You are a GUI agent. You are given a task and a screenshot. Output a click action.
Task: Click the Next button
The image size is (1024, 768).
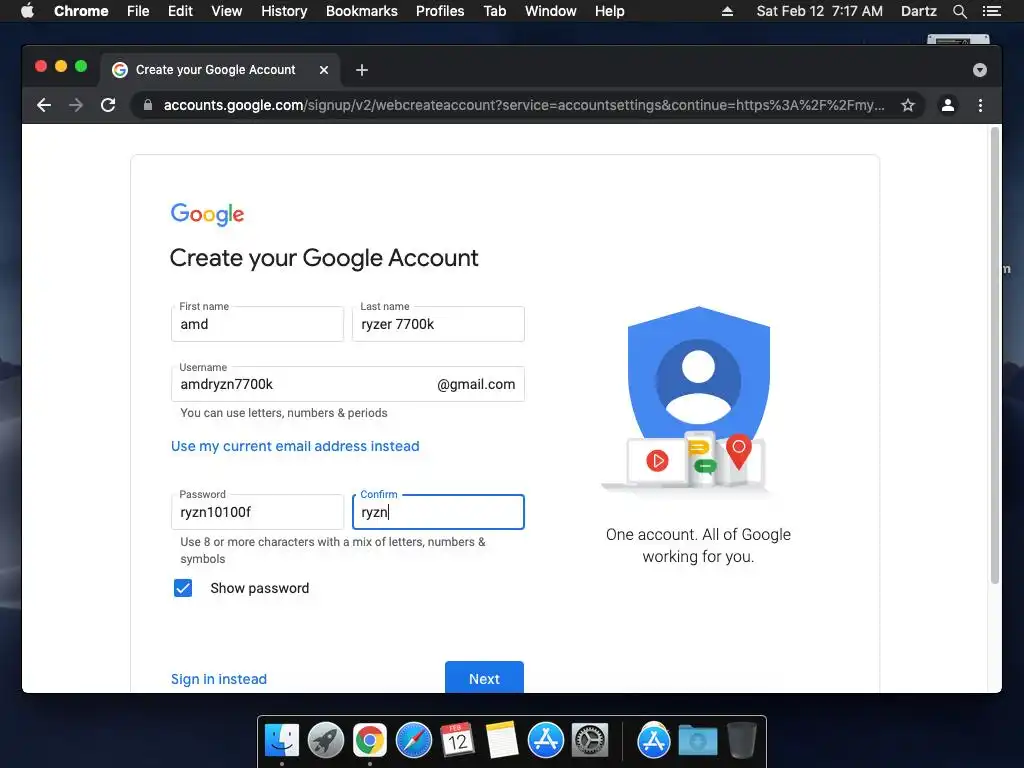pyautogui.click(x=484, y=677)
